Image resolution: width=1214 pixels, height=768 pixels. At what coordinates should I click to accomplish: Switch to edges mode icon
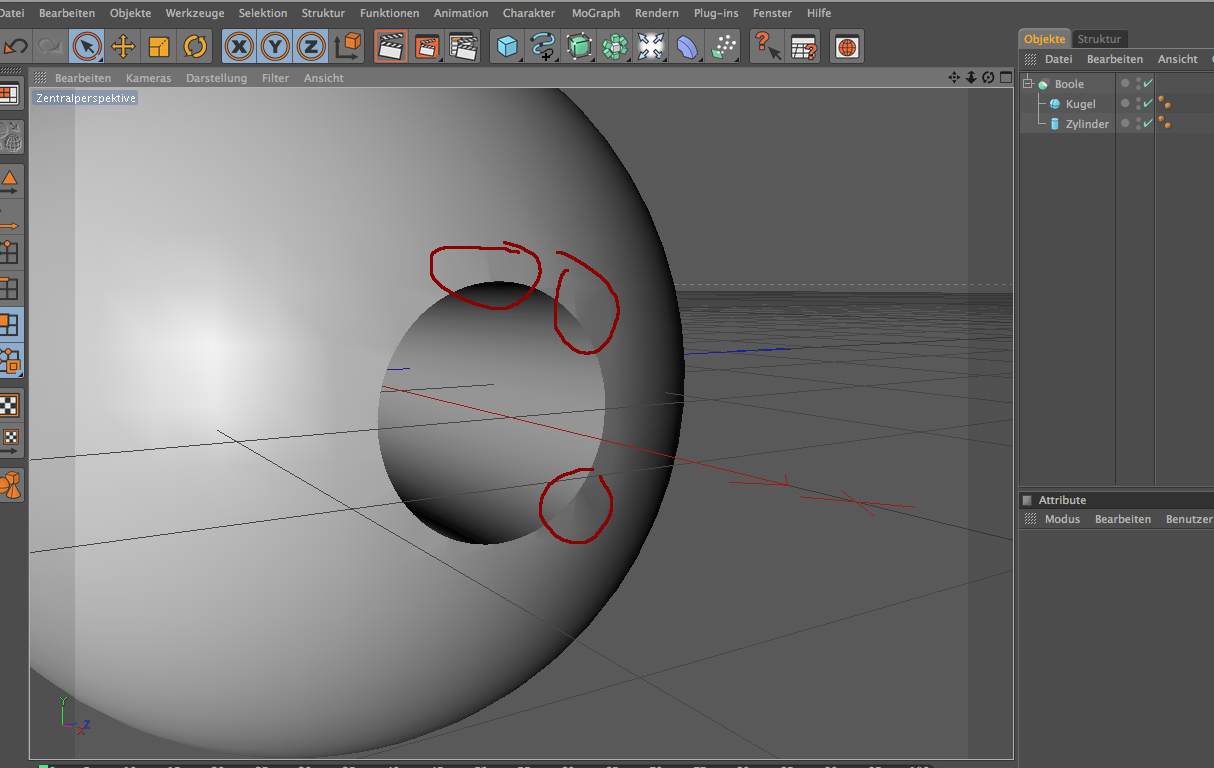10,289
